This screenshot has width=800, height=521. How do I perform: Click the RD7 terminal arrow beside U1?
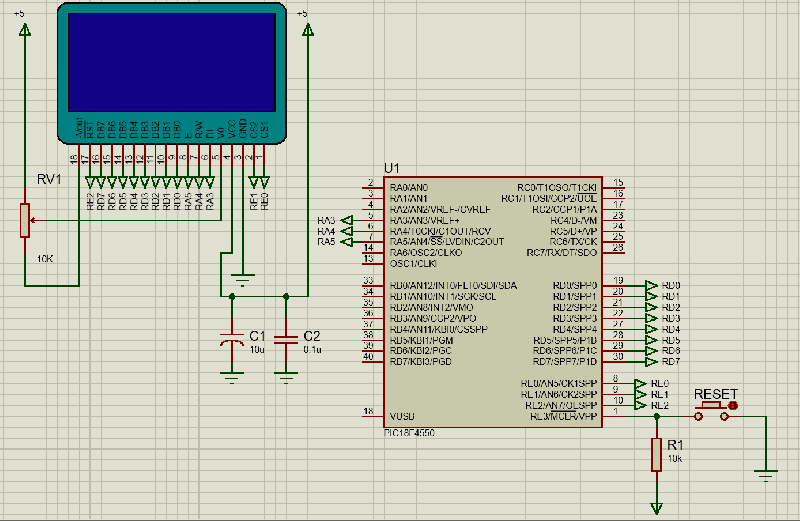click(x=652, y=362)
